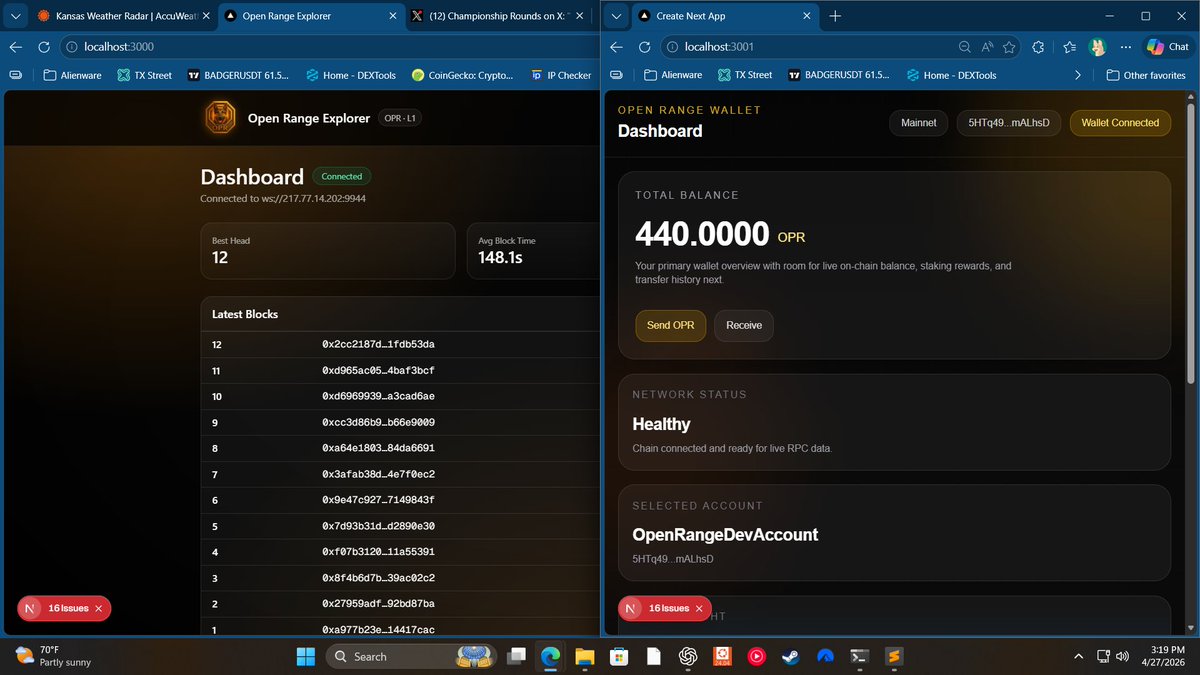Switch to Championship Rounds on X tab
This screenshot has width=1200, height=675.
click(x=498, y=16)
